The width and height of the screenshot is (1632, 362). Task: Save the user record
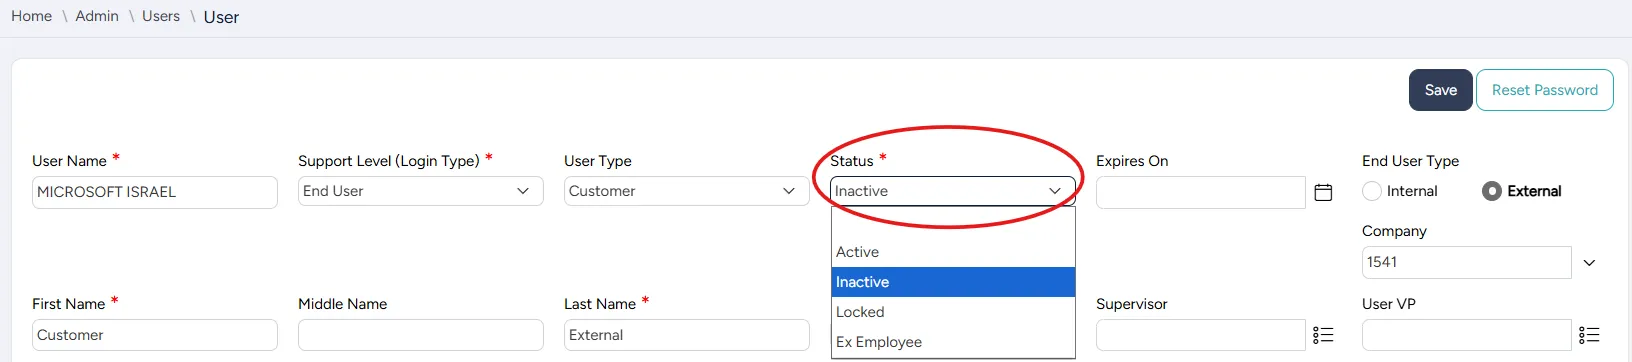coord(1441,90)
